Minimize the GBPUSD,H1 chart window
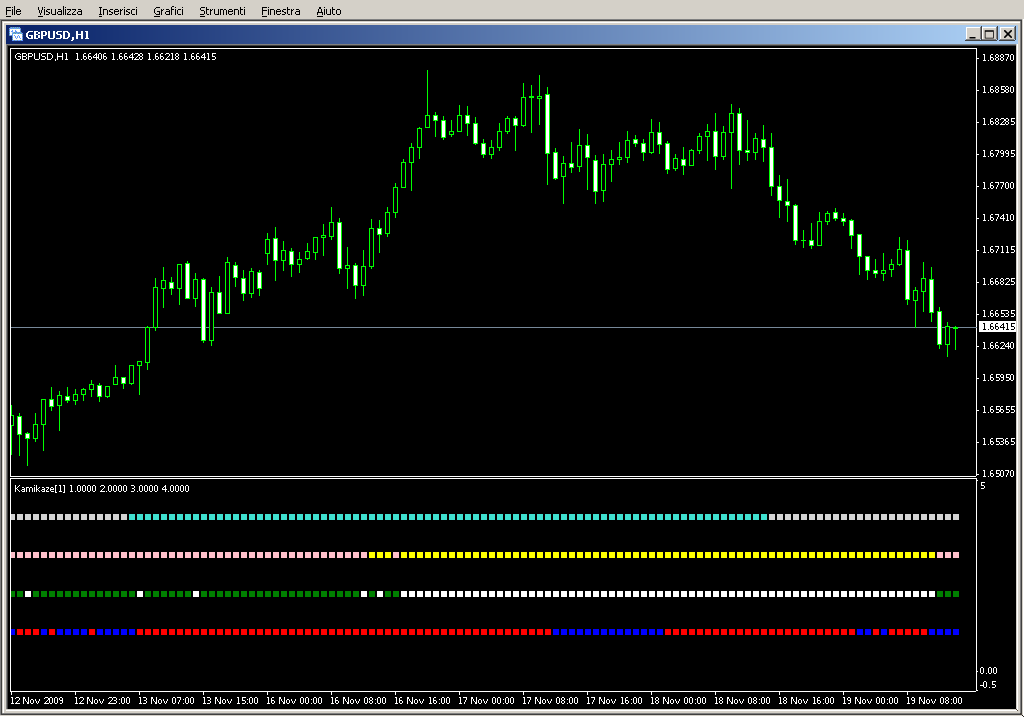The height and width of the screenshot is (717, 1024). point(972,34)
